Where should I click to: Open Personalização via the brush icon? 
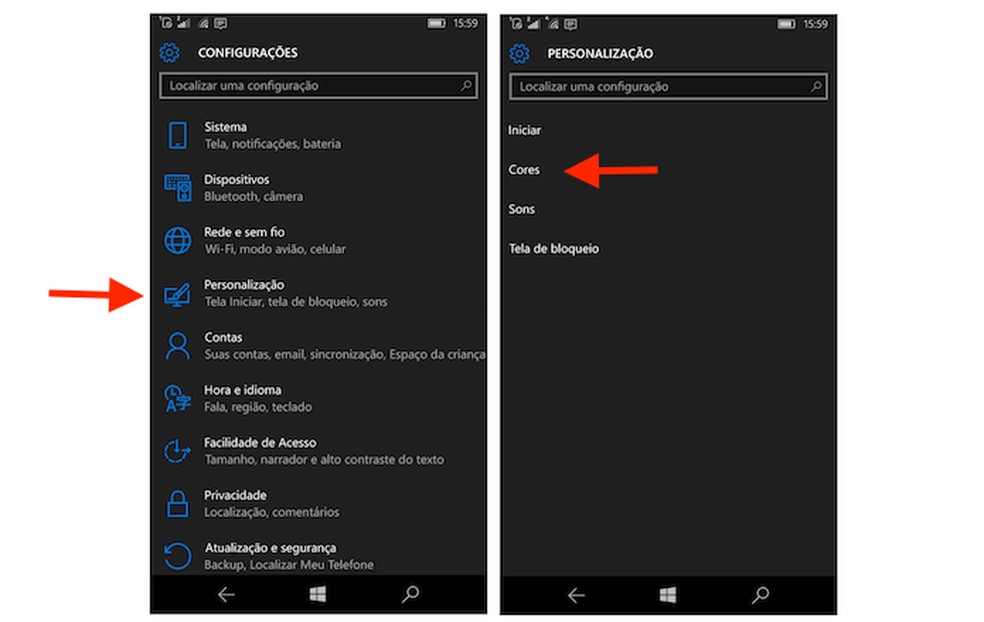[x=178, y=292]
